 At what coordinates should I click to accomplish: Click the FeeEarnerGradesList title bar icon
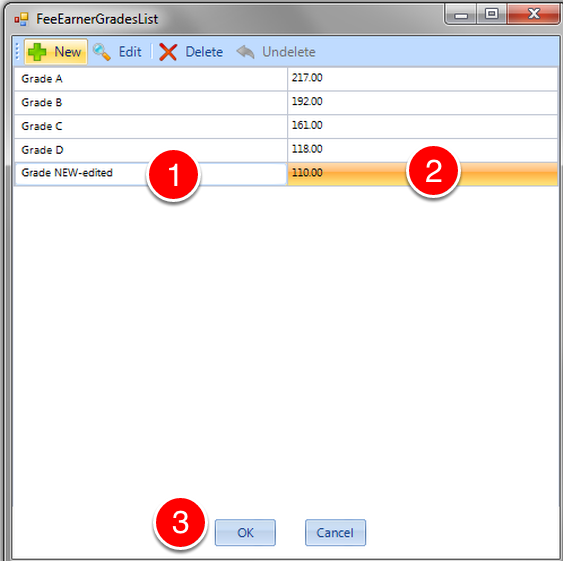pyautogui.click(x=21, y=19)
